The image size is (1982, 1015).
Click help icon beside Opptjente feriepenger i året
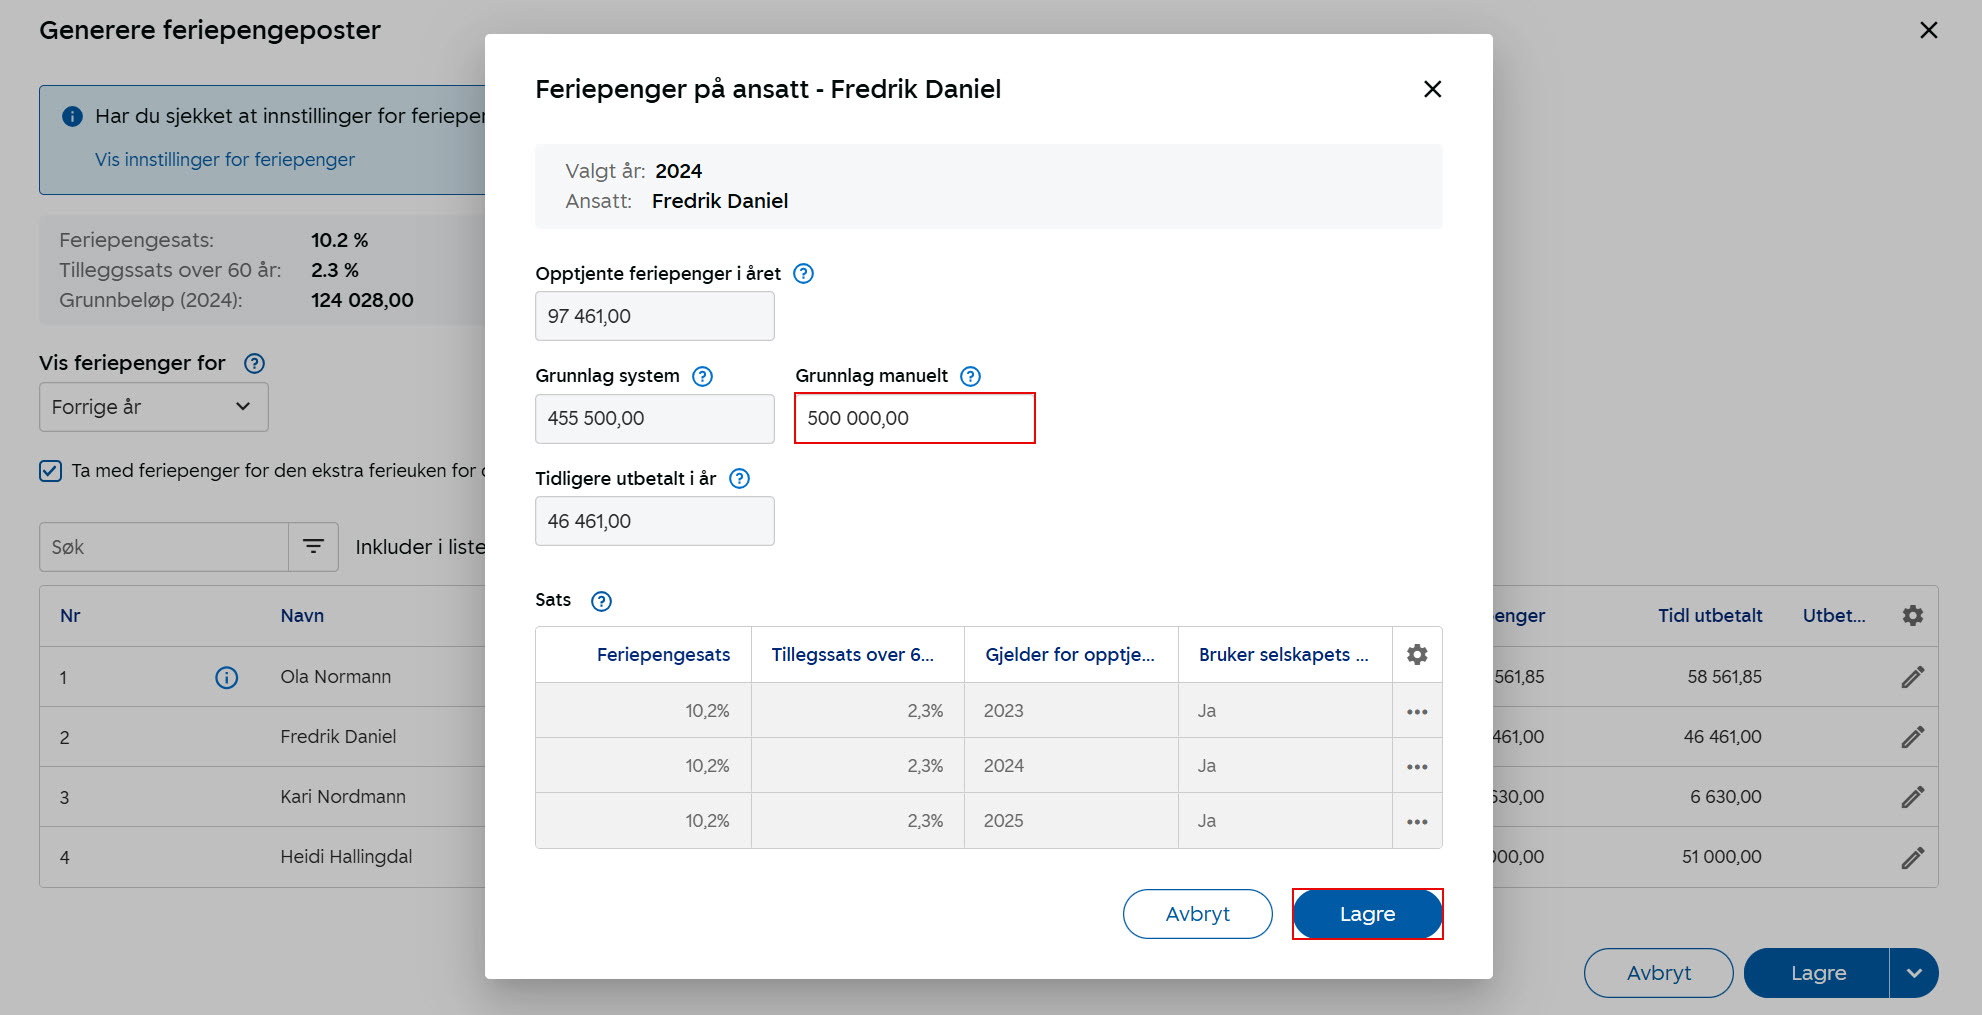[x=803, y=274]
